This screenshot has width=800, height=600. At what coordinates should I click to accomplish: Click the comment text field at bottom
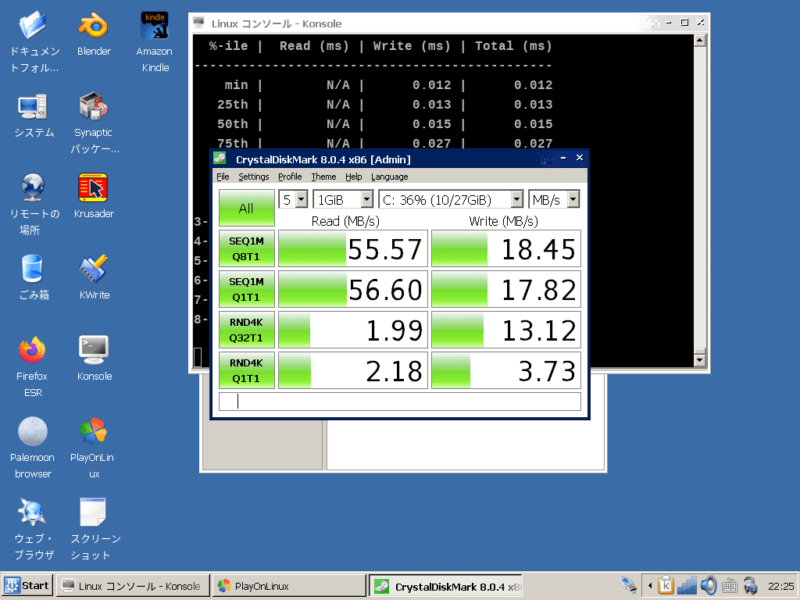tap(400, 401)
